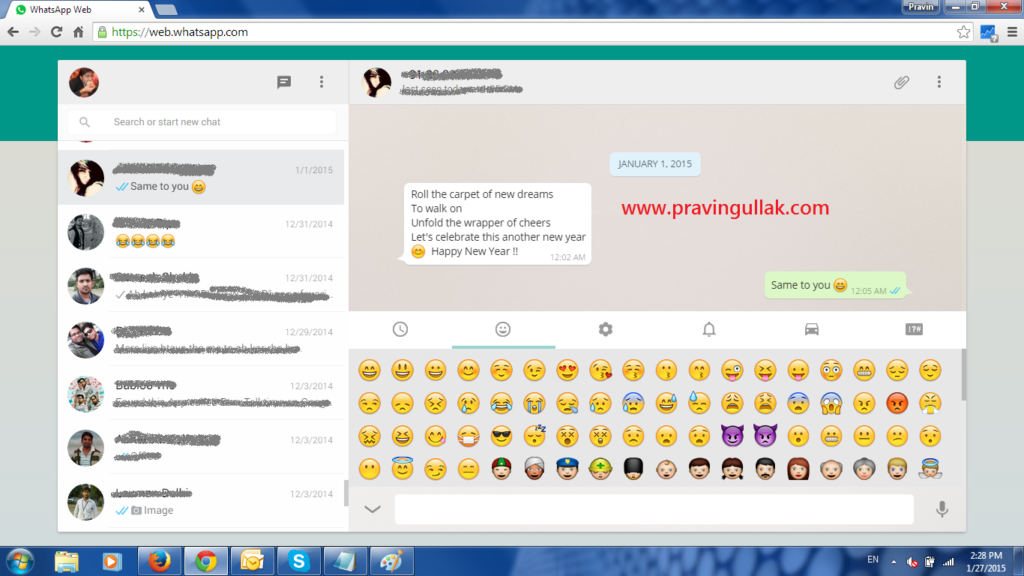Insert man with turban emoji

click(x=534, y=468)
